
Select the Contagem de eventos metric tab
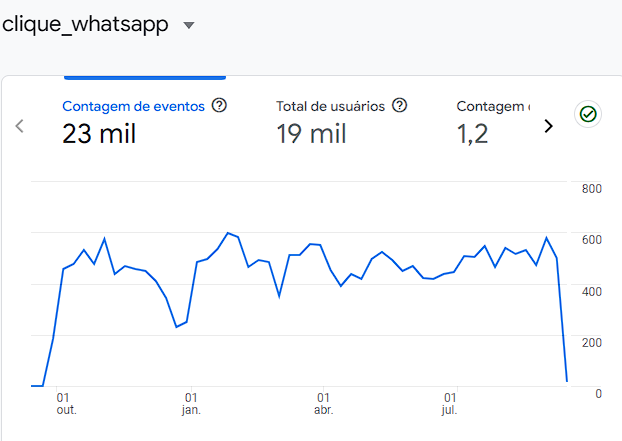(133, 106)
